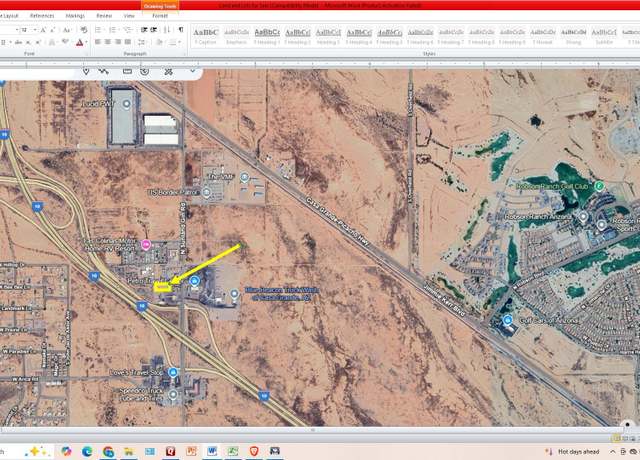
Task: Apply red font color swatch button
Action: (x=80, y=42)
